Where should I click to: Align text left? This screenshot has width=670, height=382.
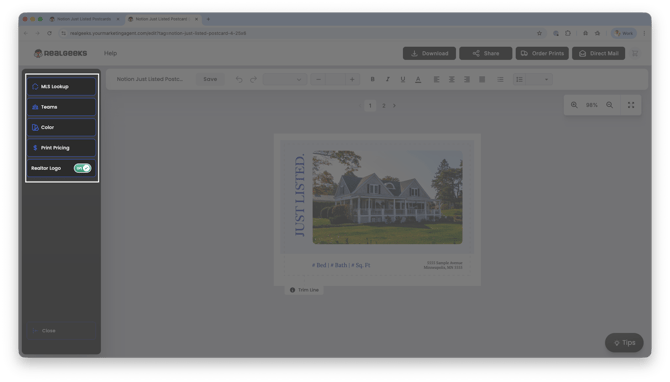(x=436, y=79)
